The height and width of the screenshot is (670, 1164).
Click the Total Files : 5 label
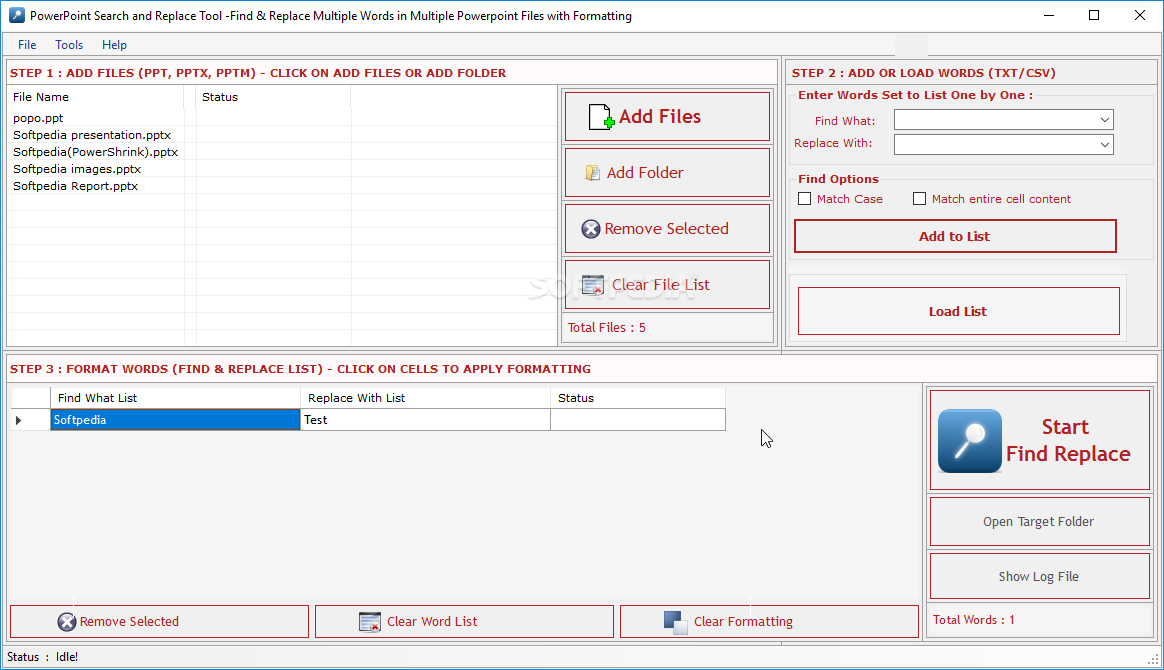[606, 328]
